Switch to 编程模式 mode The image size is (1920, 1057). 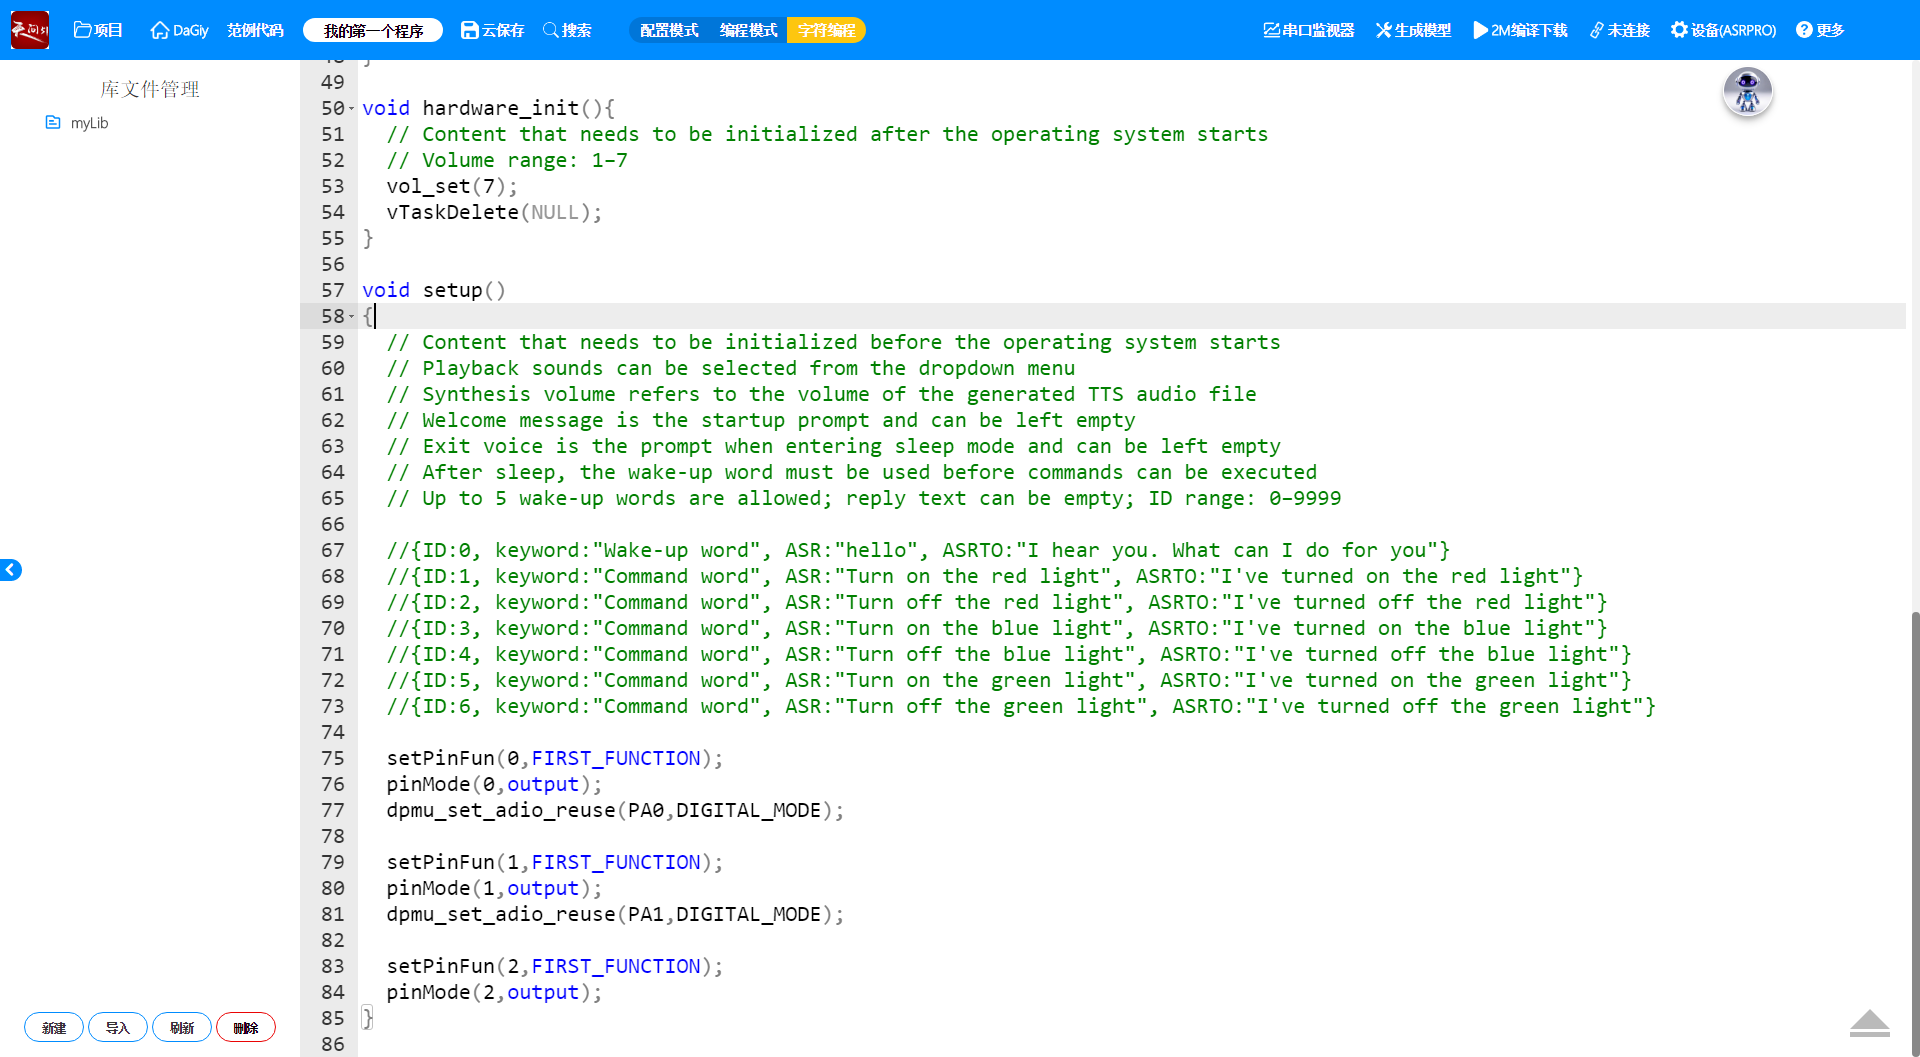point(748,30)
